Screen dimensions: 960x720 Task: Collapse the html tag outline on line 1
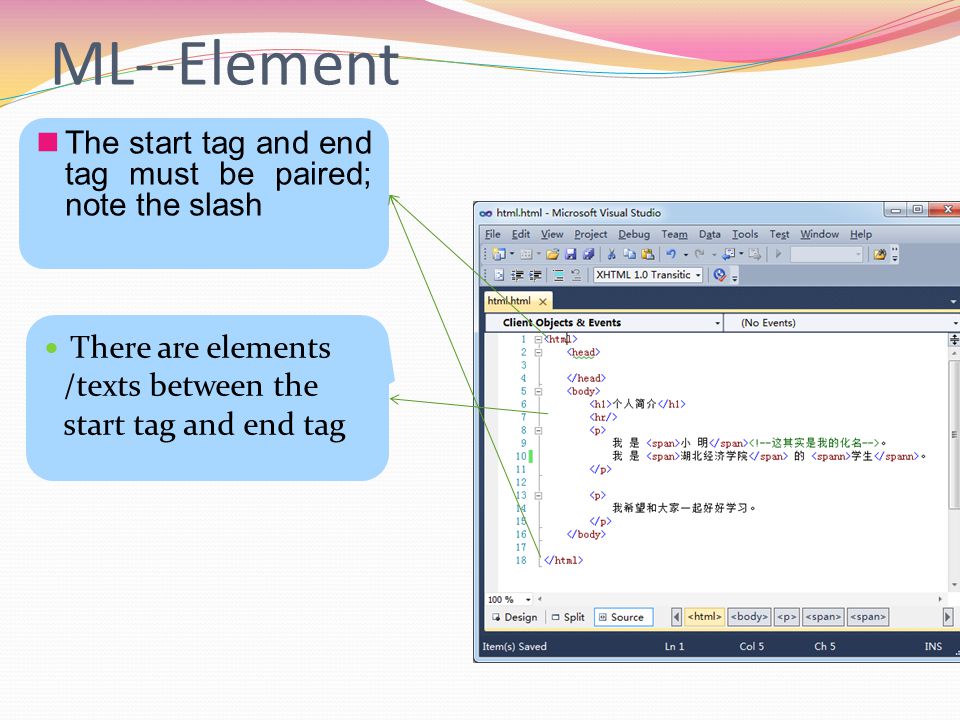(538, 339)
